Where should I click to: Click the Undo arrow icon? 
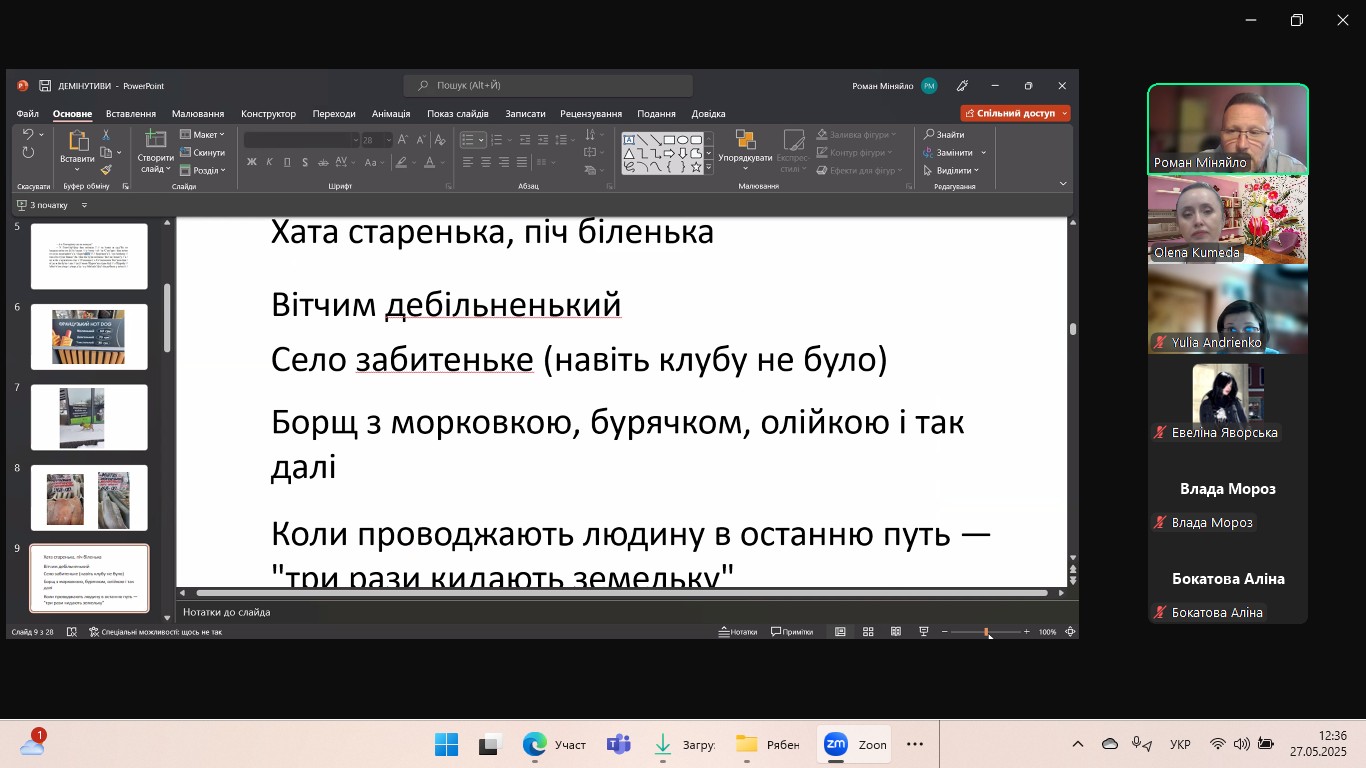(x=28, y=135)
